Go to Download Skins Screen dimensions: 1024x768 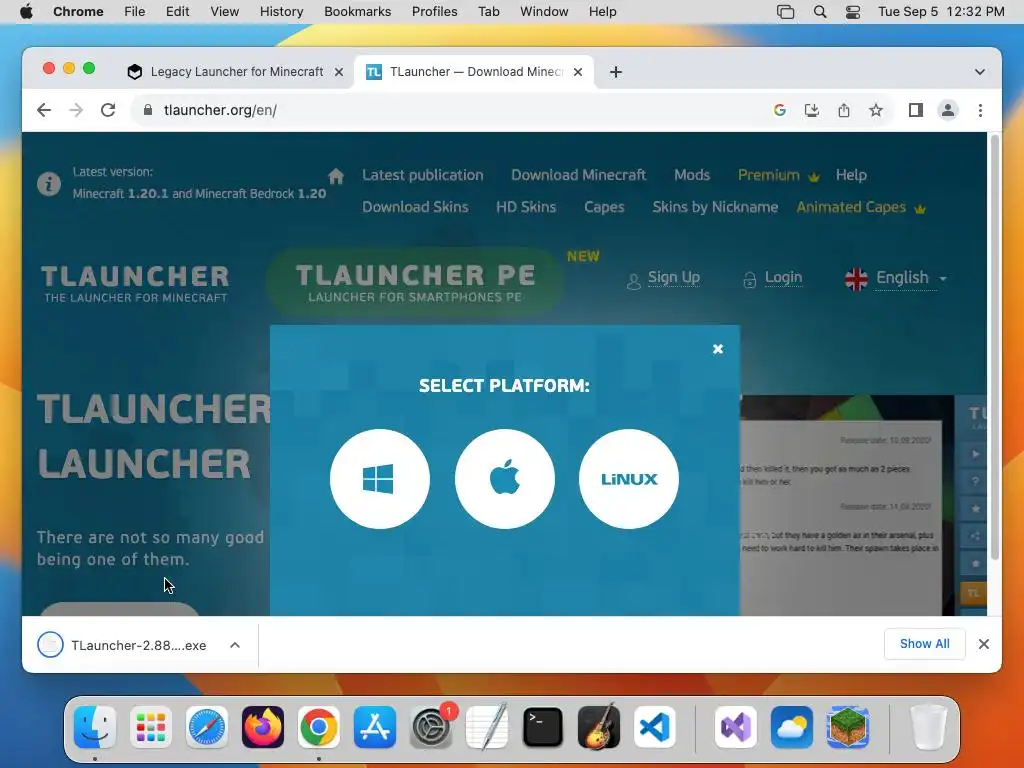(415, 207)
